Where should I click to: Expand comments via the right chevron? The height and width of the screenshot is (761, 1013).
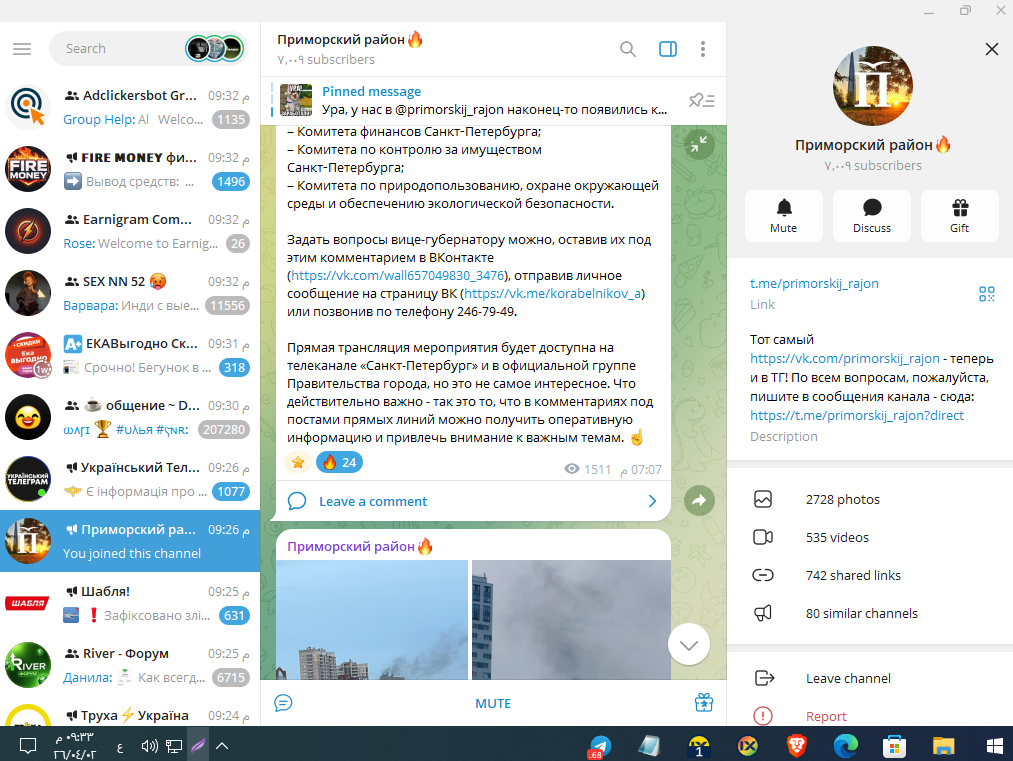point(652,501)
